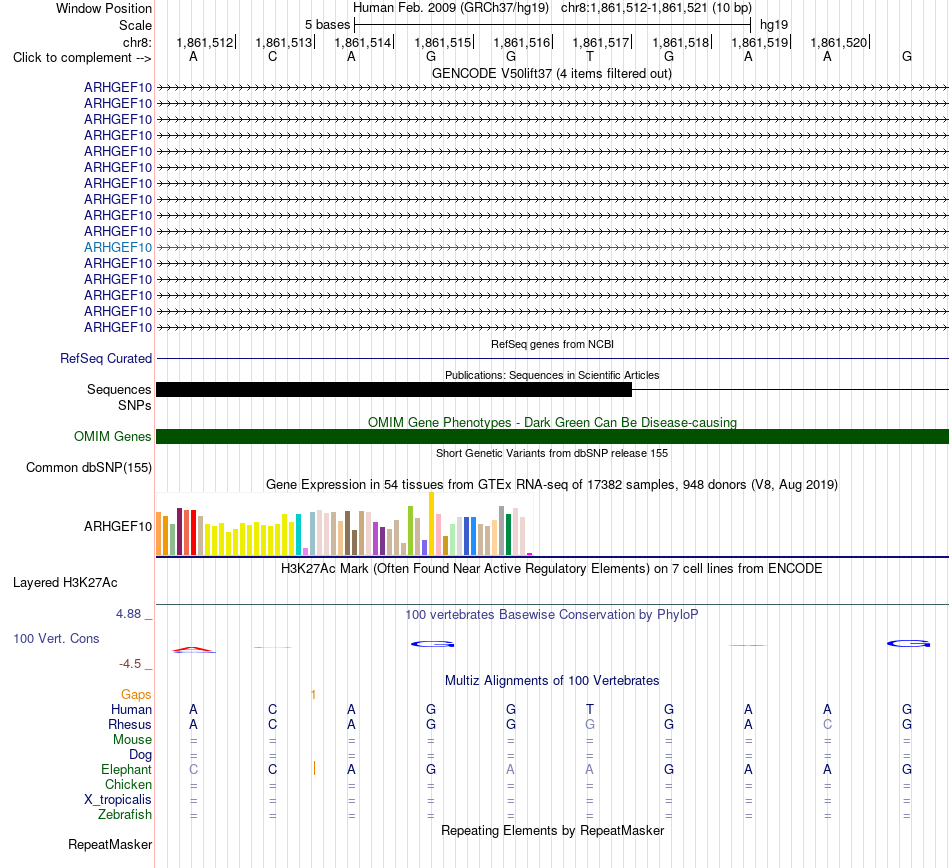Image resolution: width=950 pixels, height=868 pixels.
Task: Click the 'Elephant' alignment row label
Action: pos(126,769)
